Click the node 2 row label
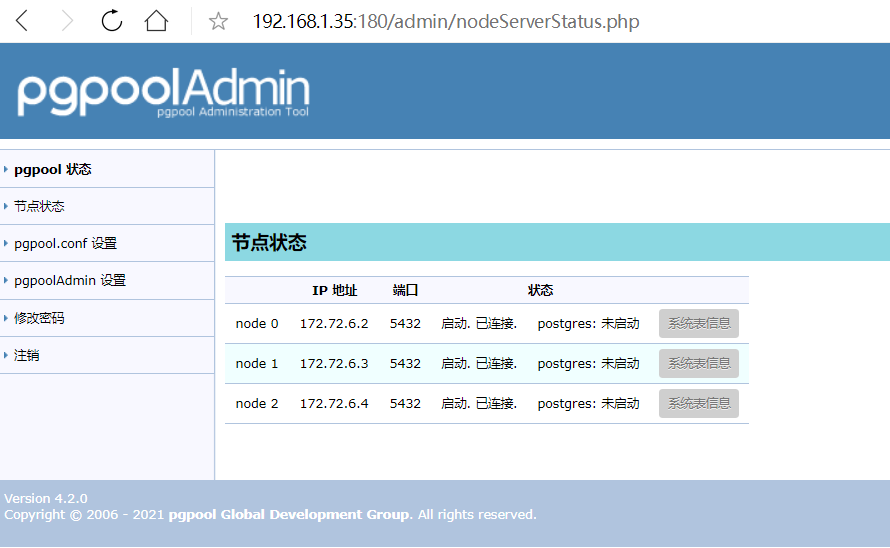The image size is (890, 548). 257,404
